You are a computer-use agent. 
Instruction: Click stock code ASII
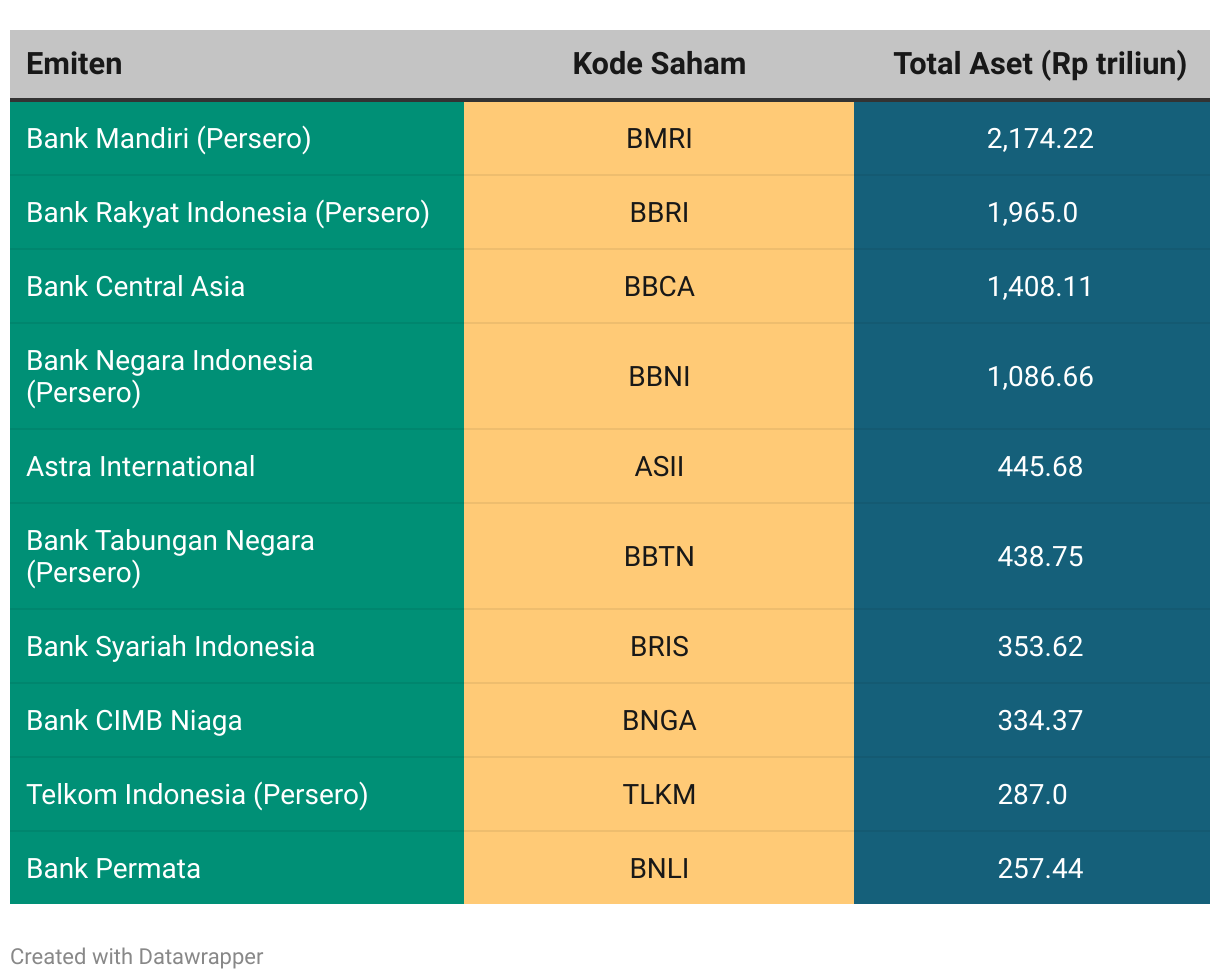point(659,466)
